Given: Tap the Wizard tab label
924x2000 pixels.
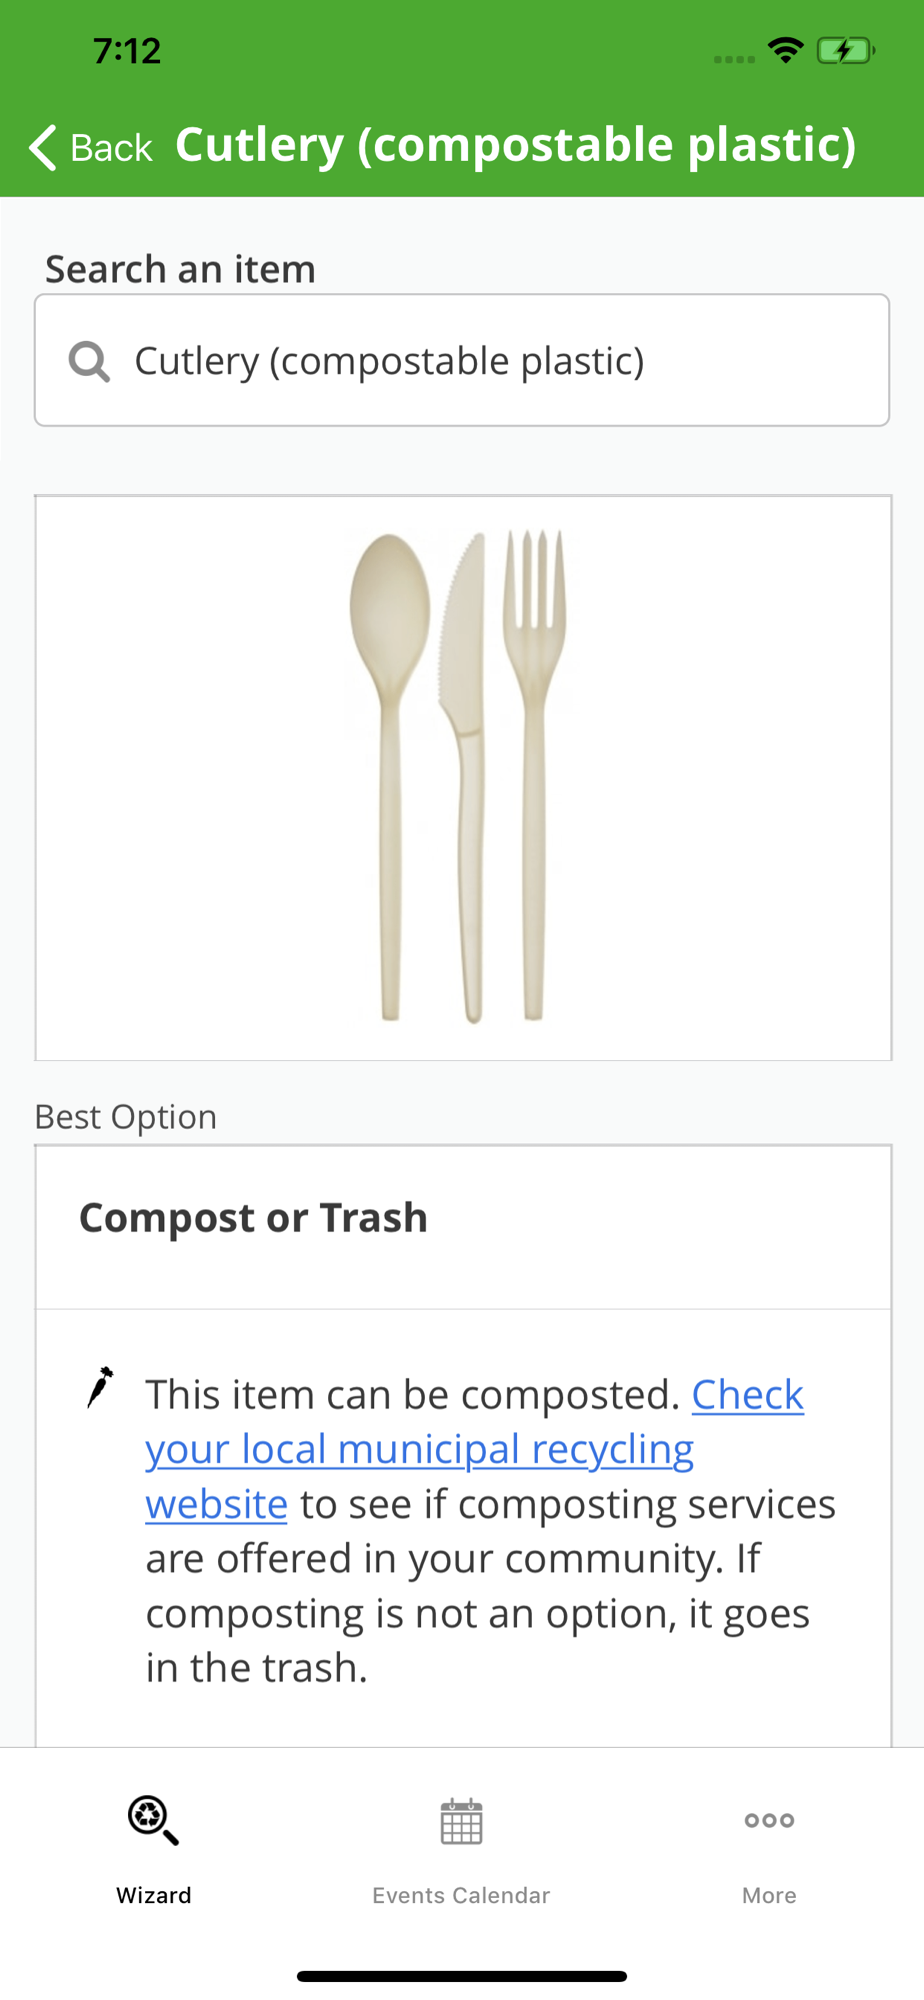Looking at the screenshot, I should pos(153,1895).
